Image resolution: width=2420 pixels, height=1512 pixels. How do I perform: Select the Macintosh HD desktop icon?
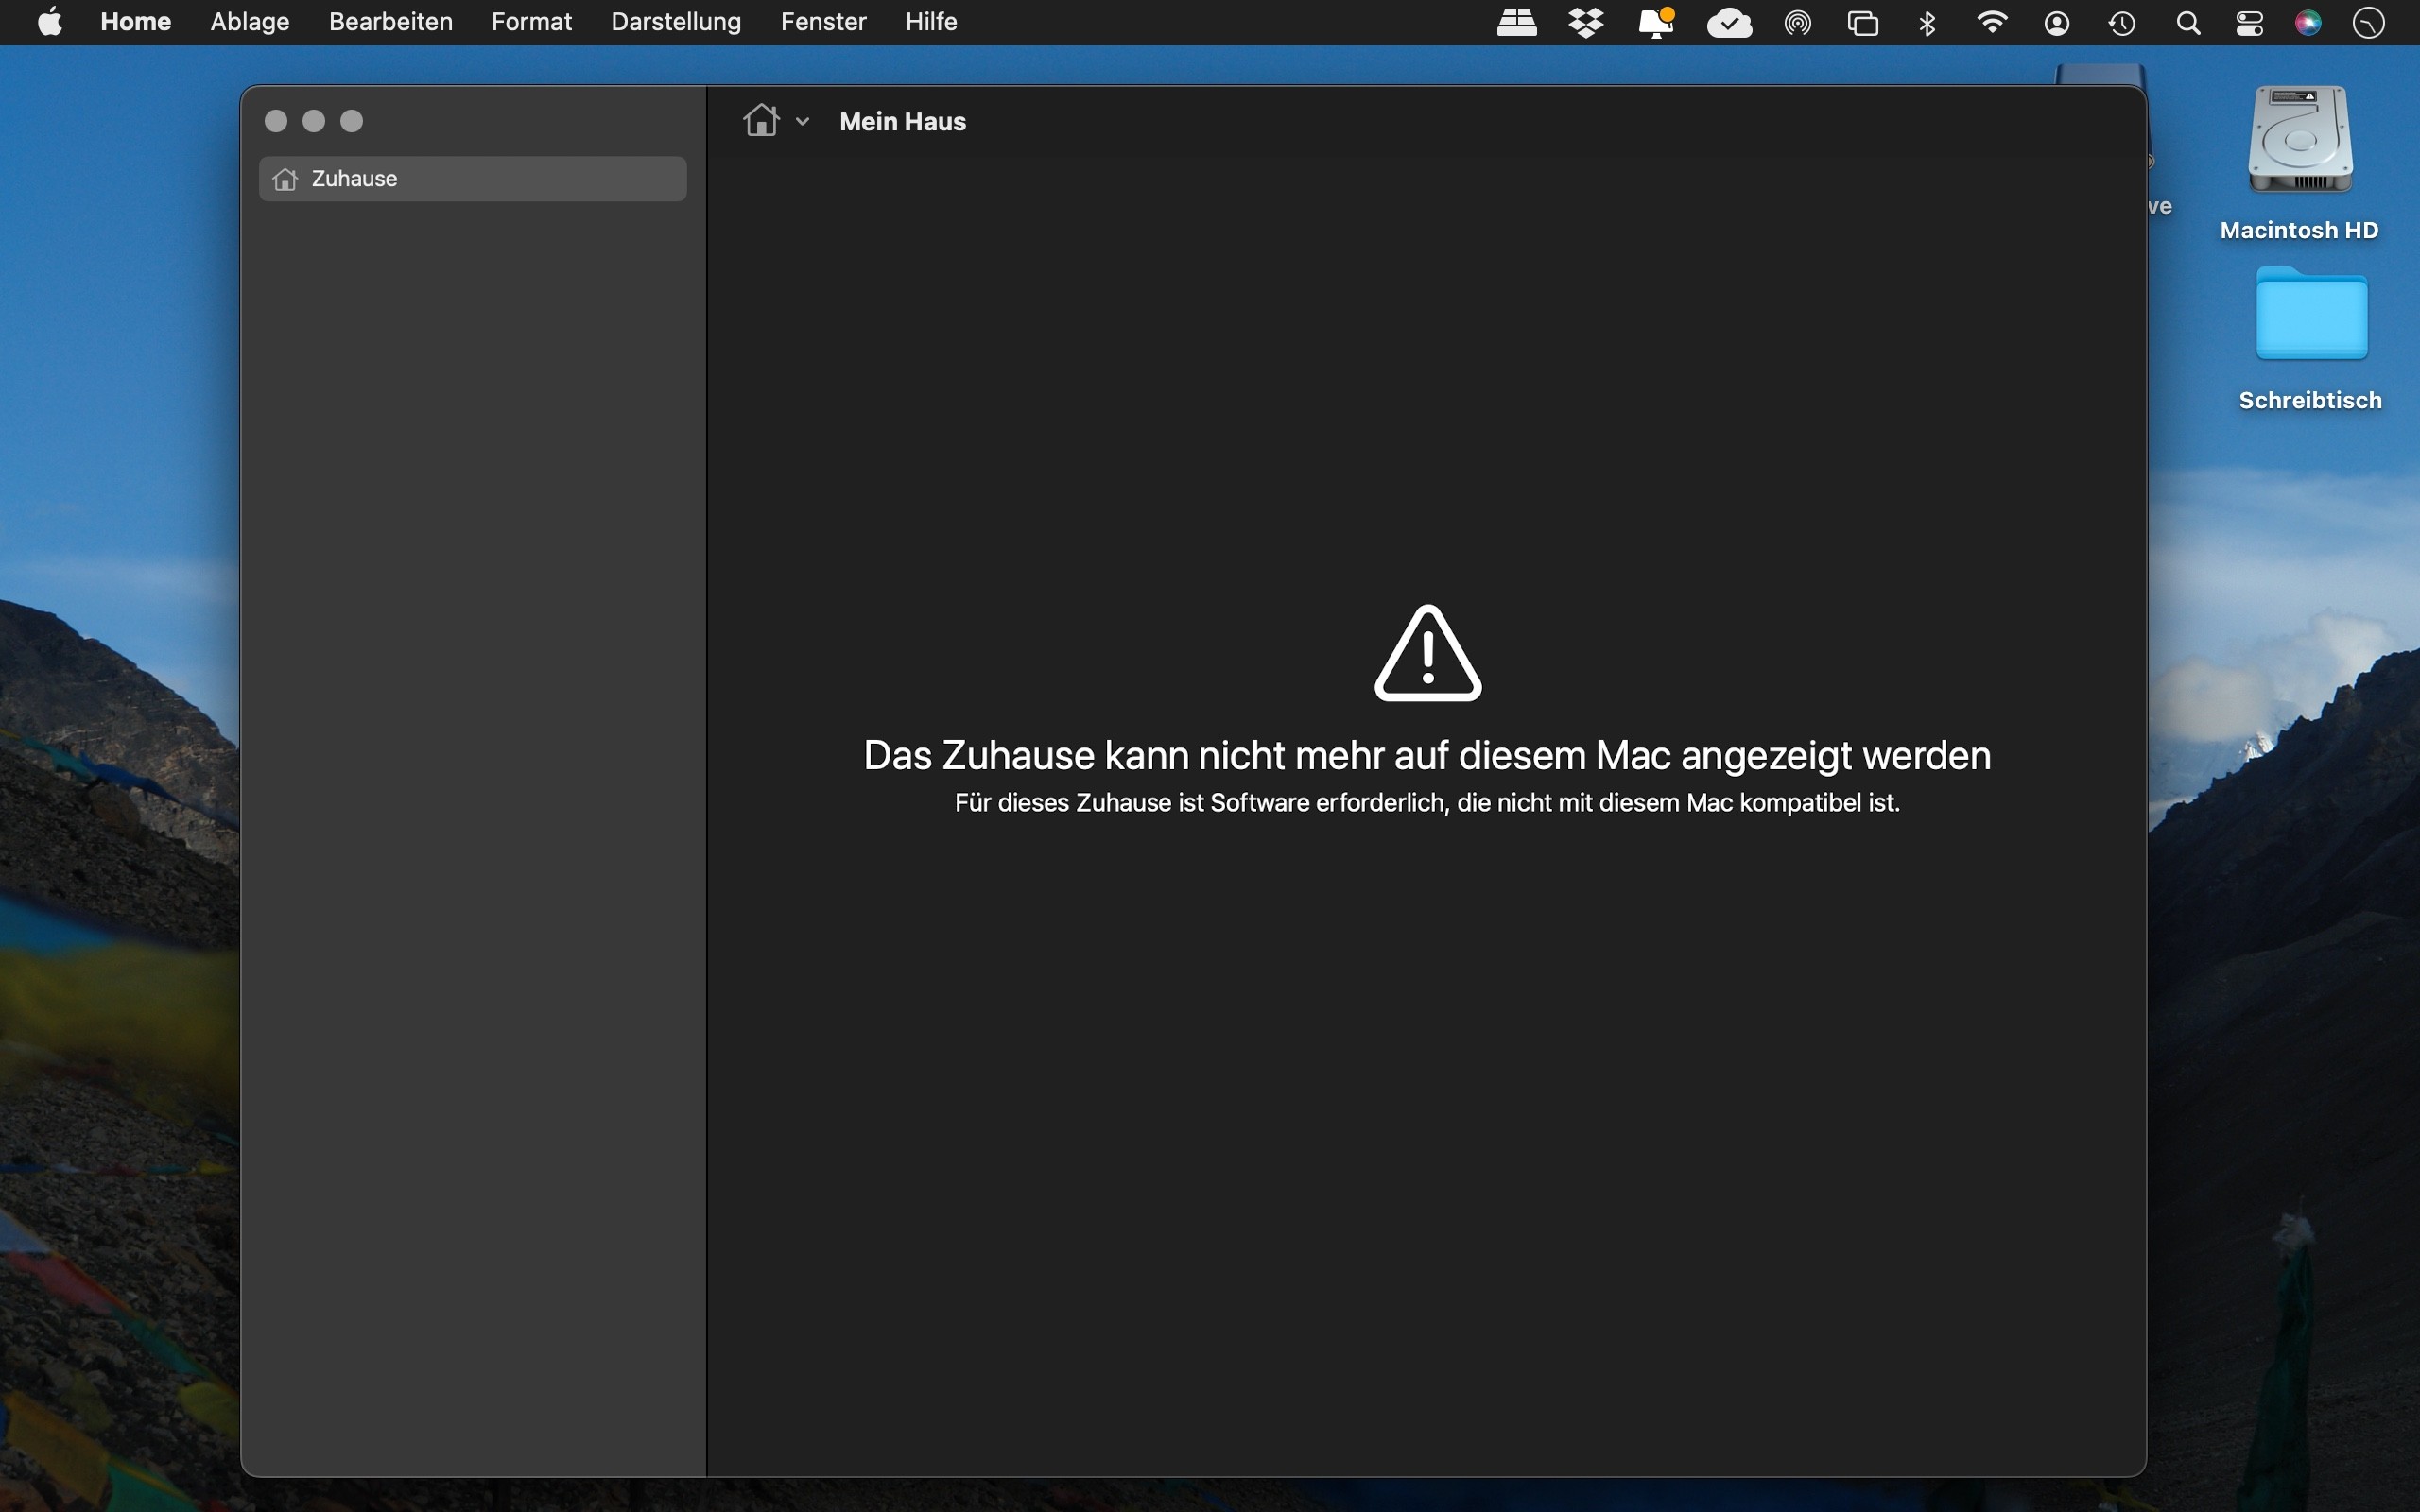click(2299, 142)
